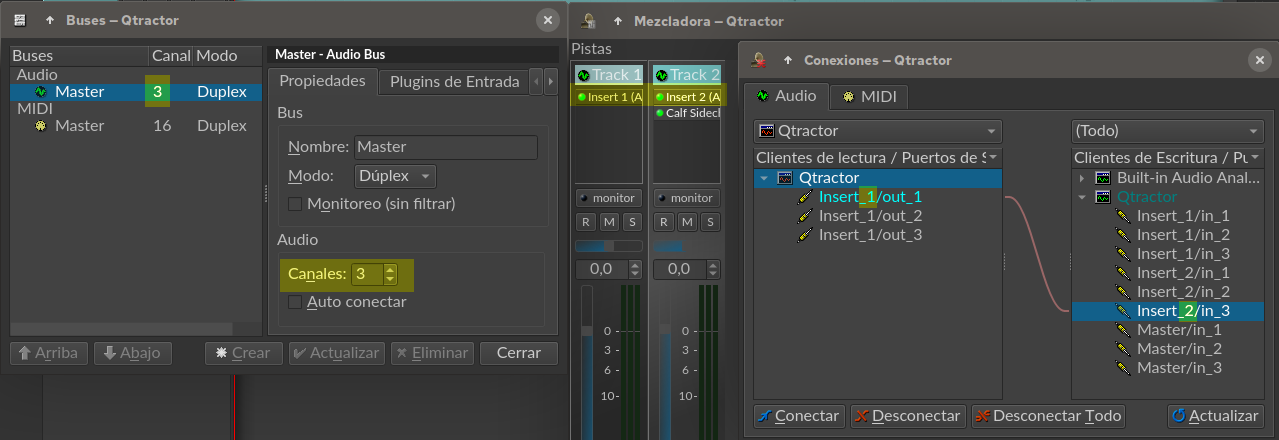Click the Abajo button
Screen dimensions: 1279x440
coord(133,353)
